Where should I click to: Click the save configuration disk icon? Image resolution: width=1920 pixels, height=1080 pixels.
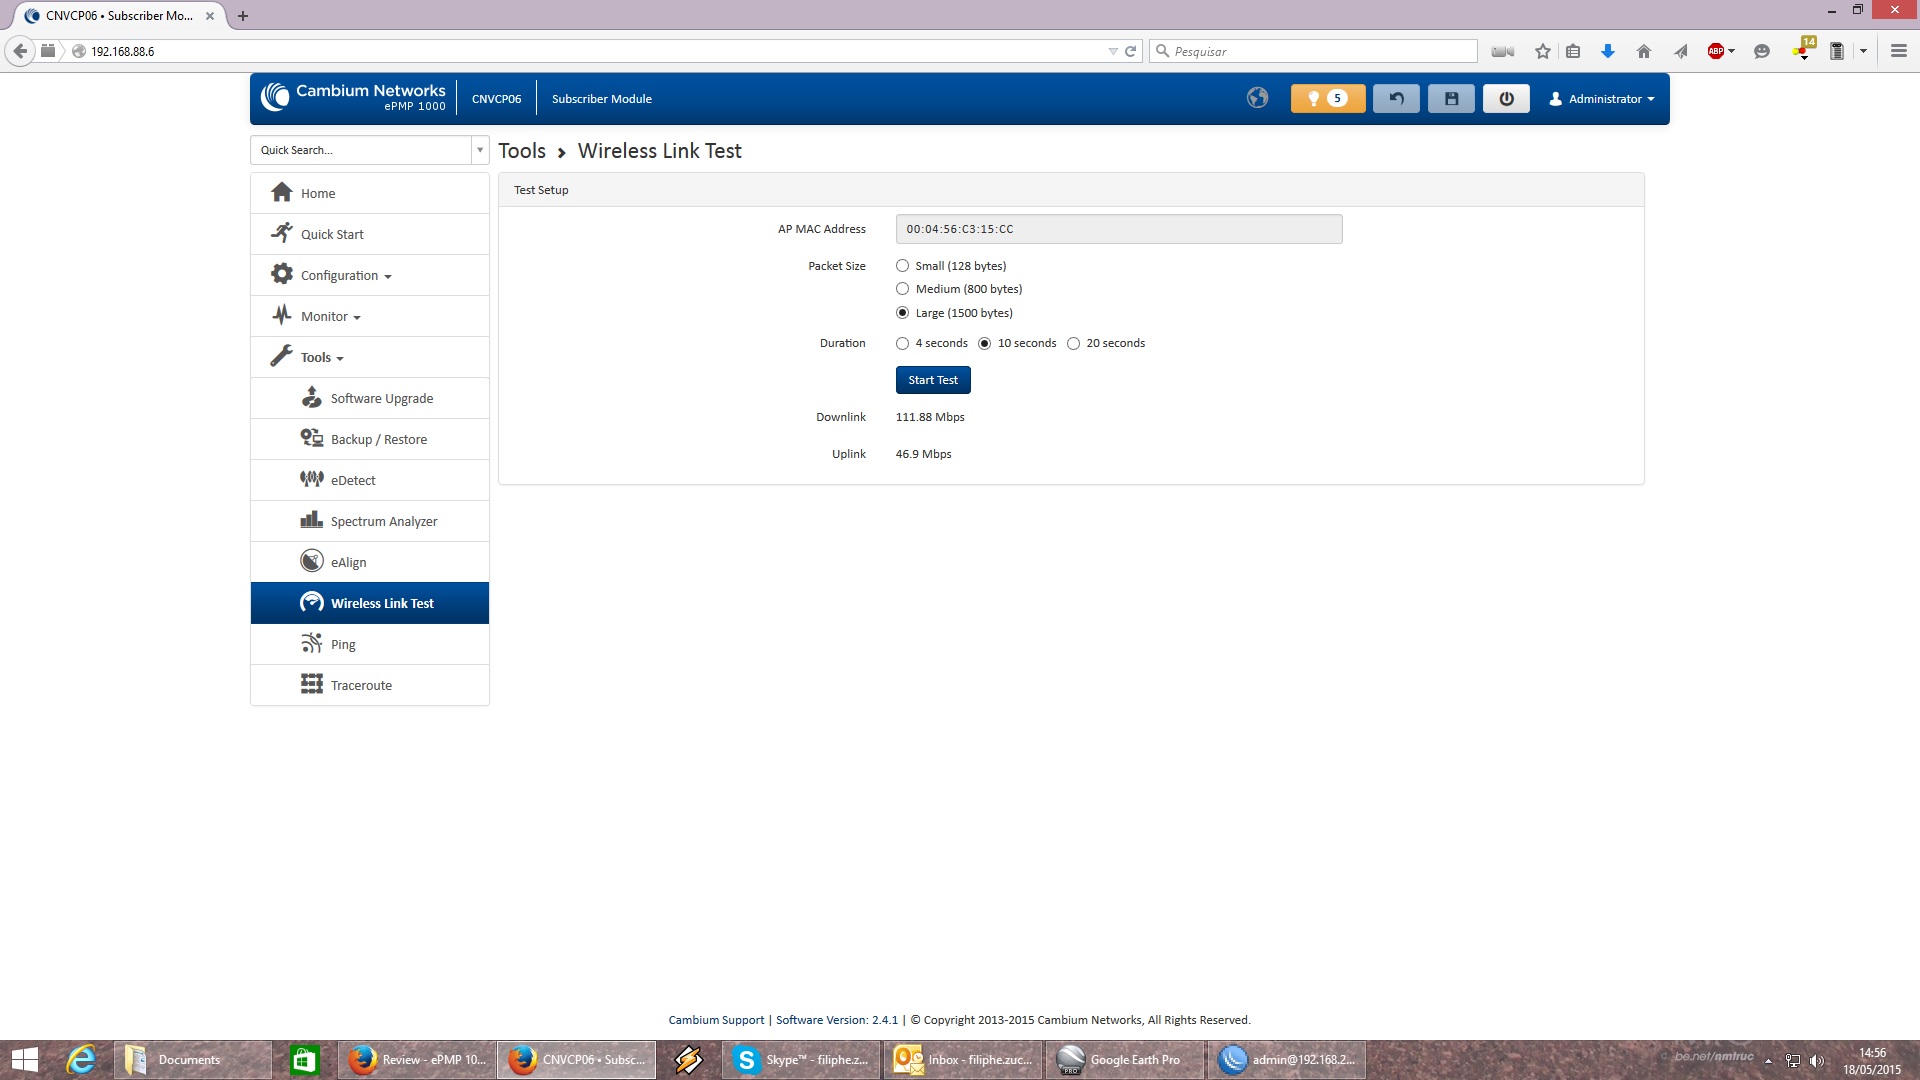click(1451, 98)
